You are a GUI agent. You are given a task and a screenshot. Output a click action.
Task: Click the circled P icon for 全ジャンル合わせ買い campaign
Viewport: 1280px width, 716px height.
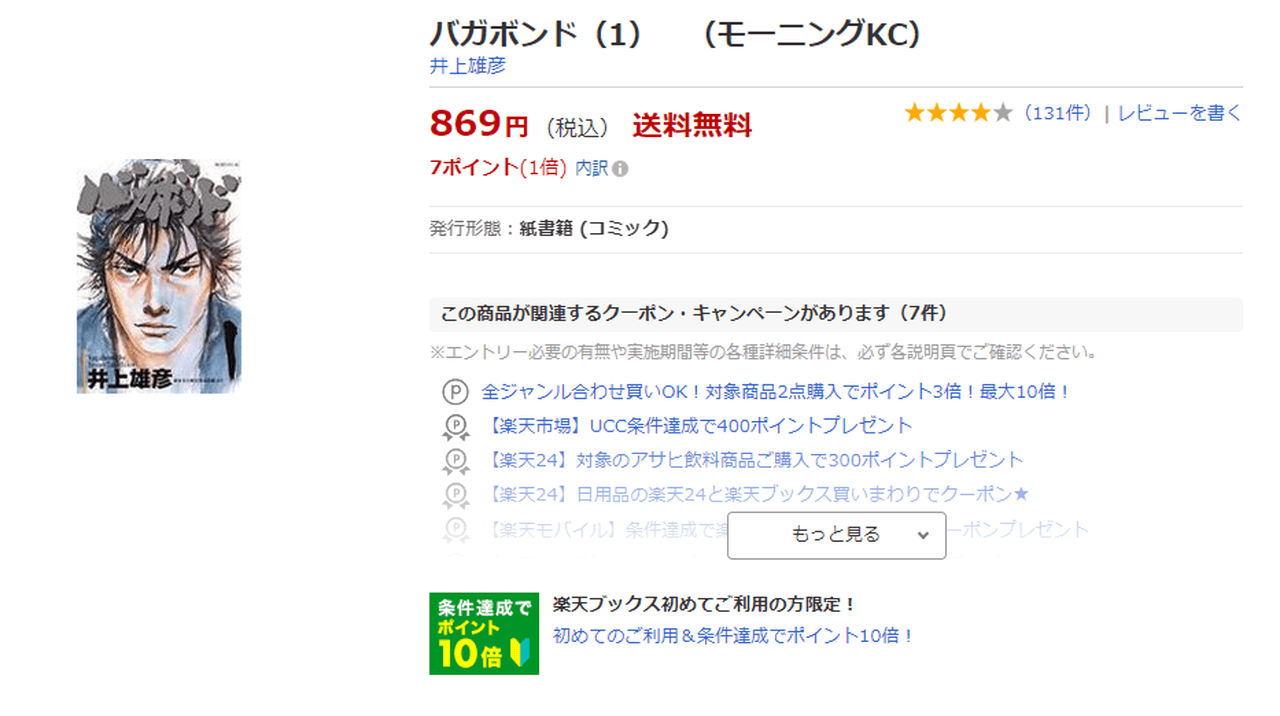coord(455,392)
